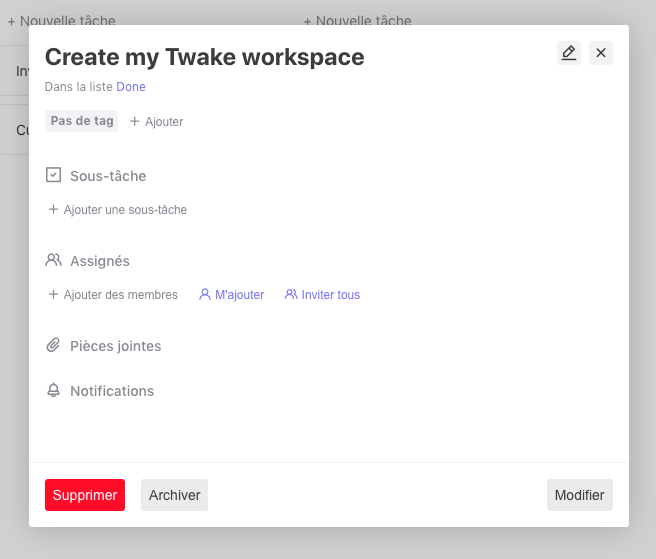The height and width of the screenshot is (559, 656).
Task: Click the Assignés people icon
Action: coord(54,260)
